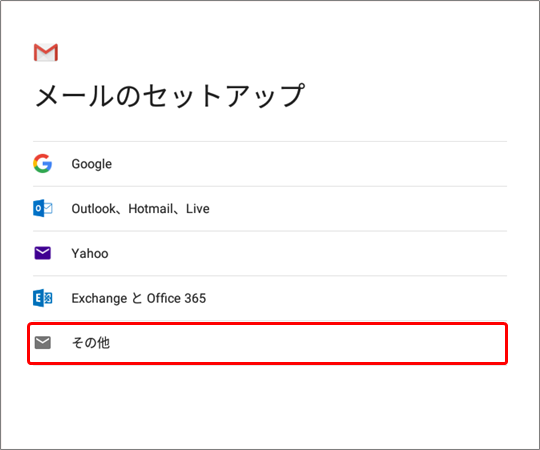Click inside the red highlighted その他 row
The image size is (540, 450).
click(x=268, y=343)
